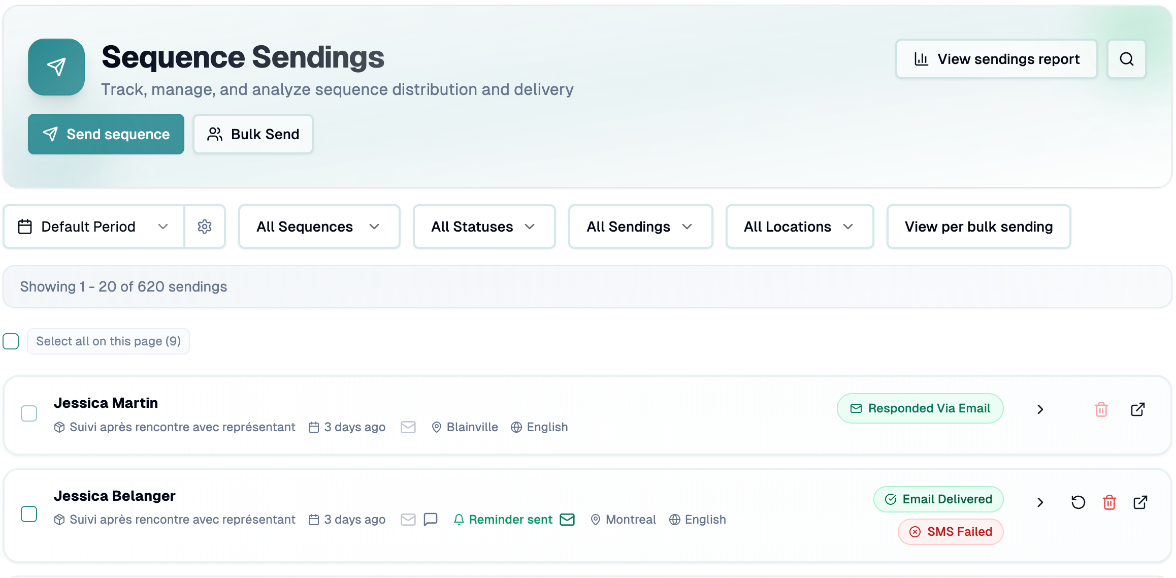The height and width of the screenshot is (578, 1176).
Task: Open View sendings report
Action: tap(996, 59)
